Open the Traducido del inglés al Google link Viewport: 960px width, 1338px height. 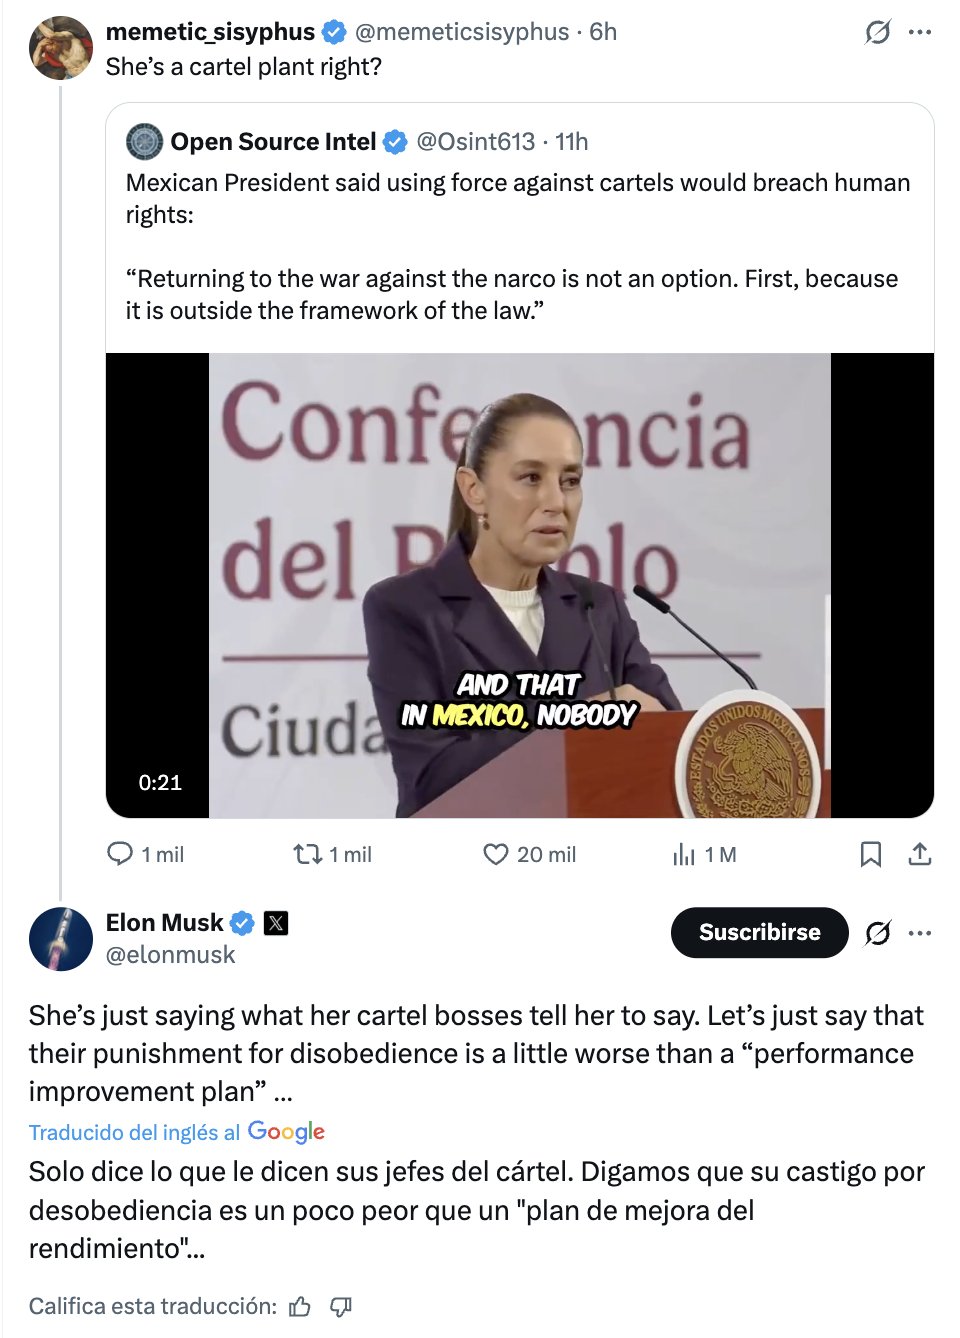pyautogui.click(x=176, y=1132)
